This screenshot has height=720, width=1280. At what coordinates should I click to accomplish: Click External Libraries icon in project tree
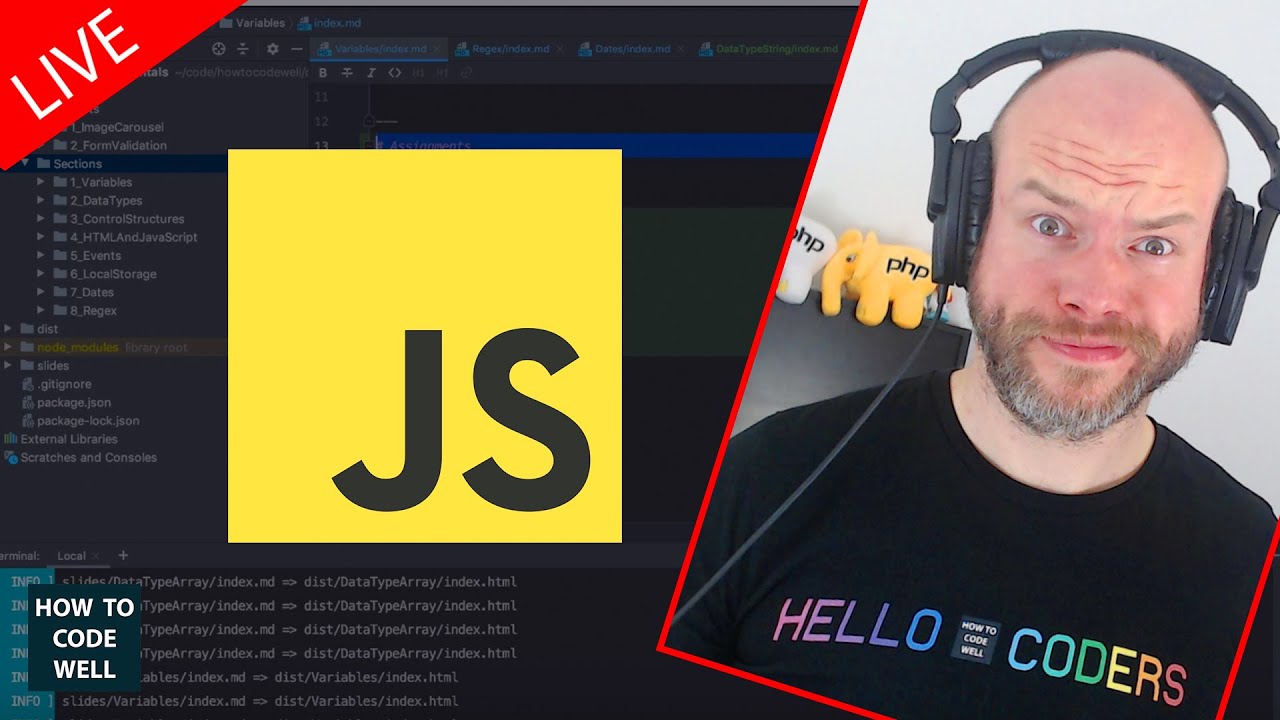point(11,439)
